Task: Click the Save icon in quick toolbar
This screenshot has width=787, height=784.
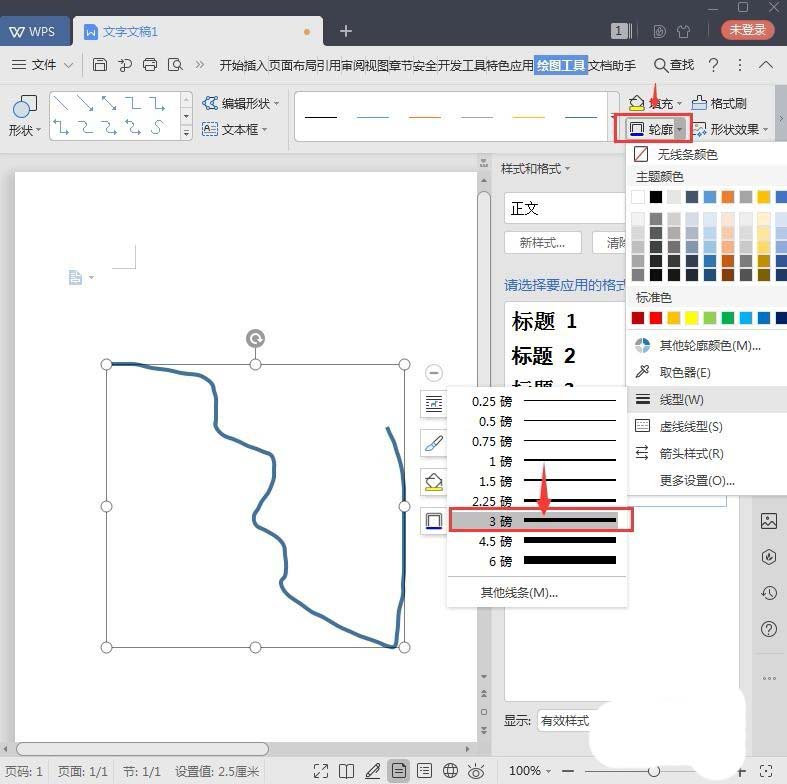Action: pyautogui.click(x=99, y=65)
